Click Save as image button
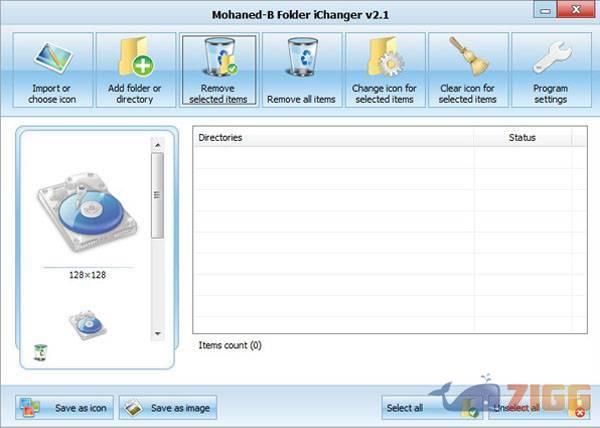 [168, 408]
